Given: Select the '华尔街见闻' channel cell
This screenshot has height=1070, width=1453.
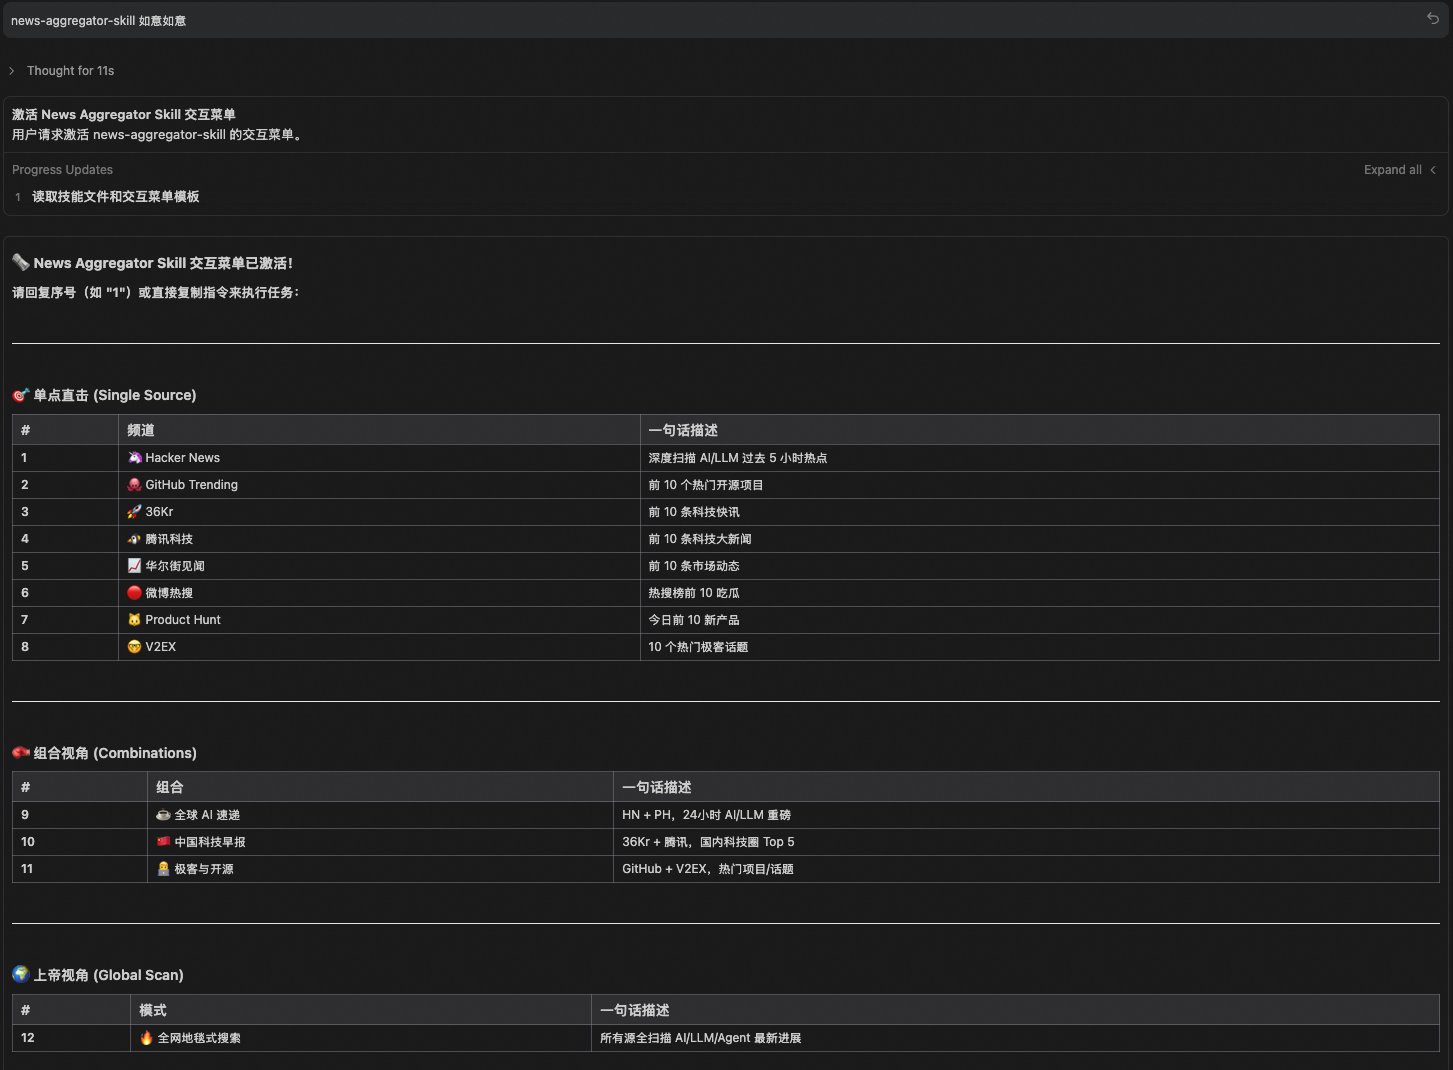Looking at the screenshot, I should click(x=379, y=566).
